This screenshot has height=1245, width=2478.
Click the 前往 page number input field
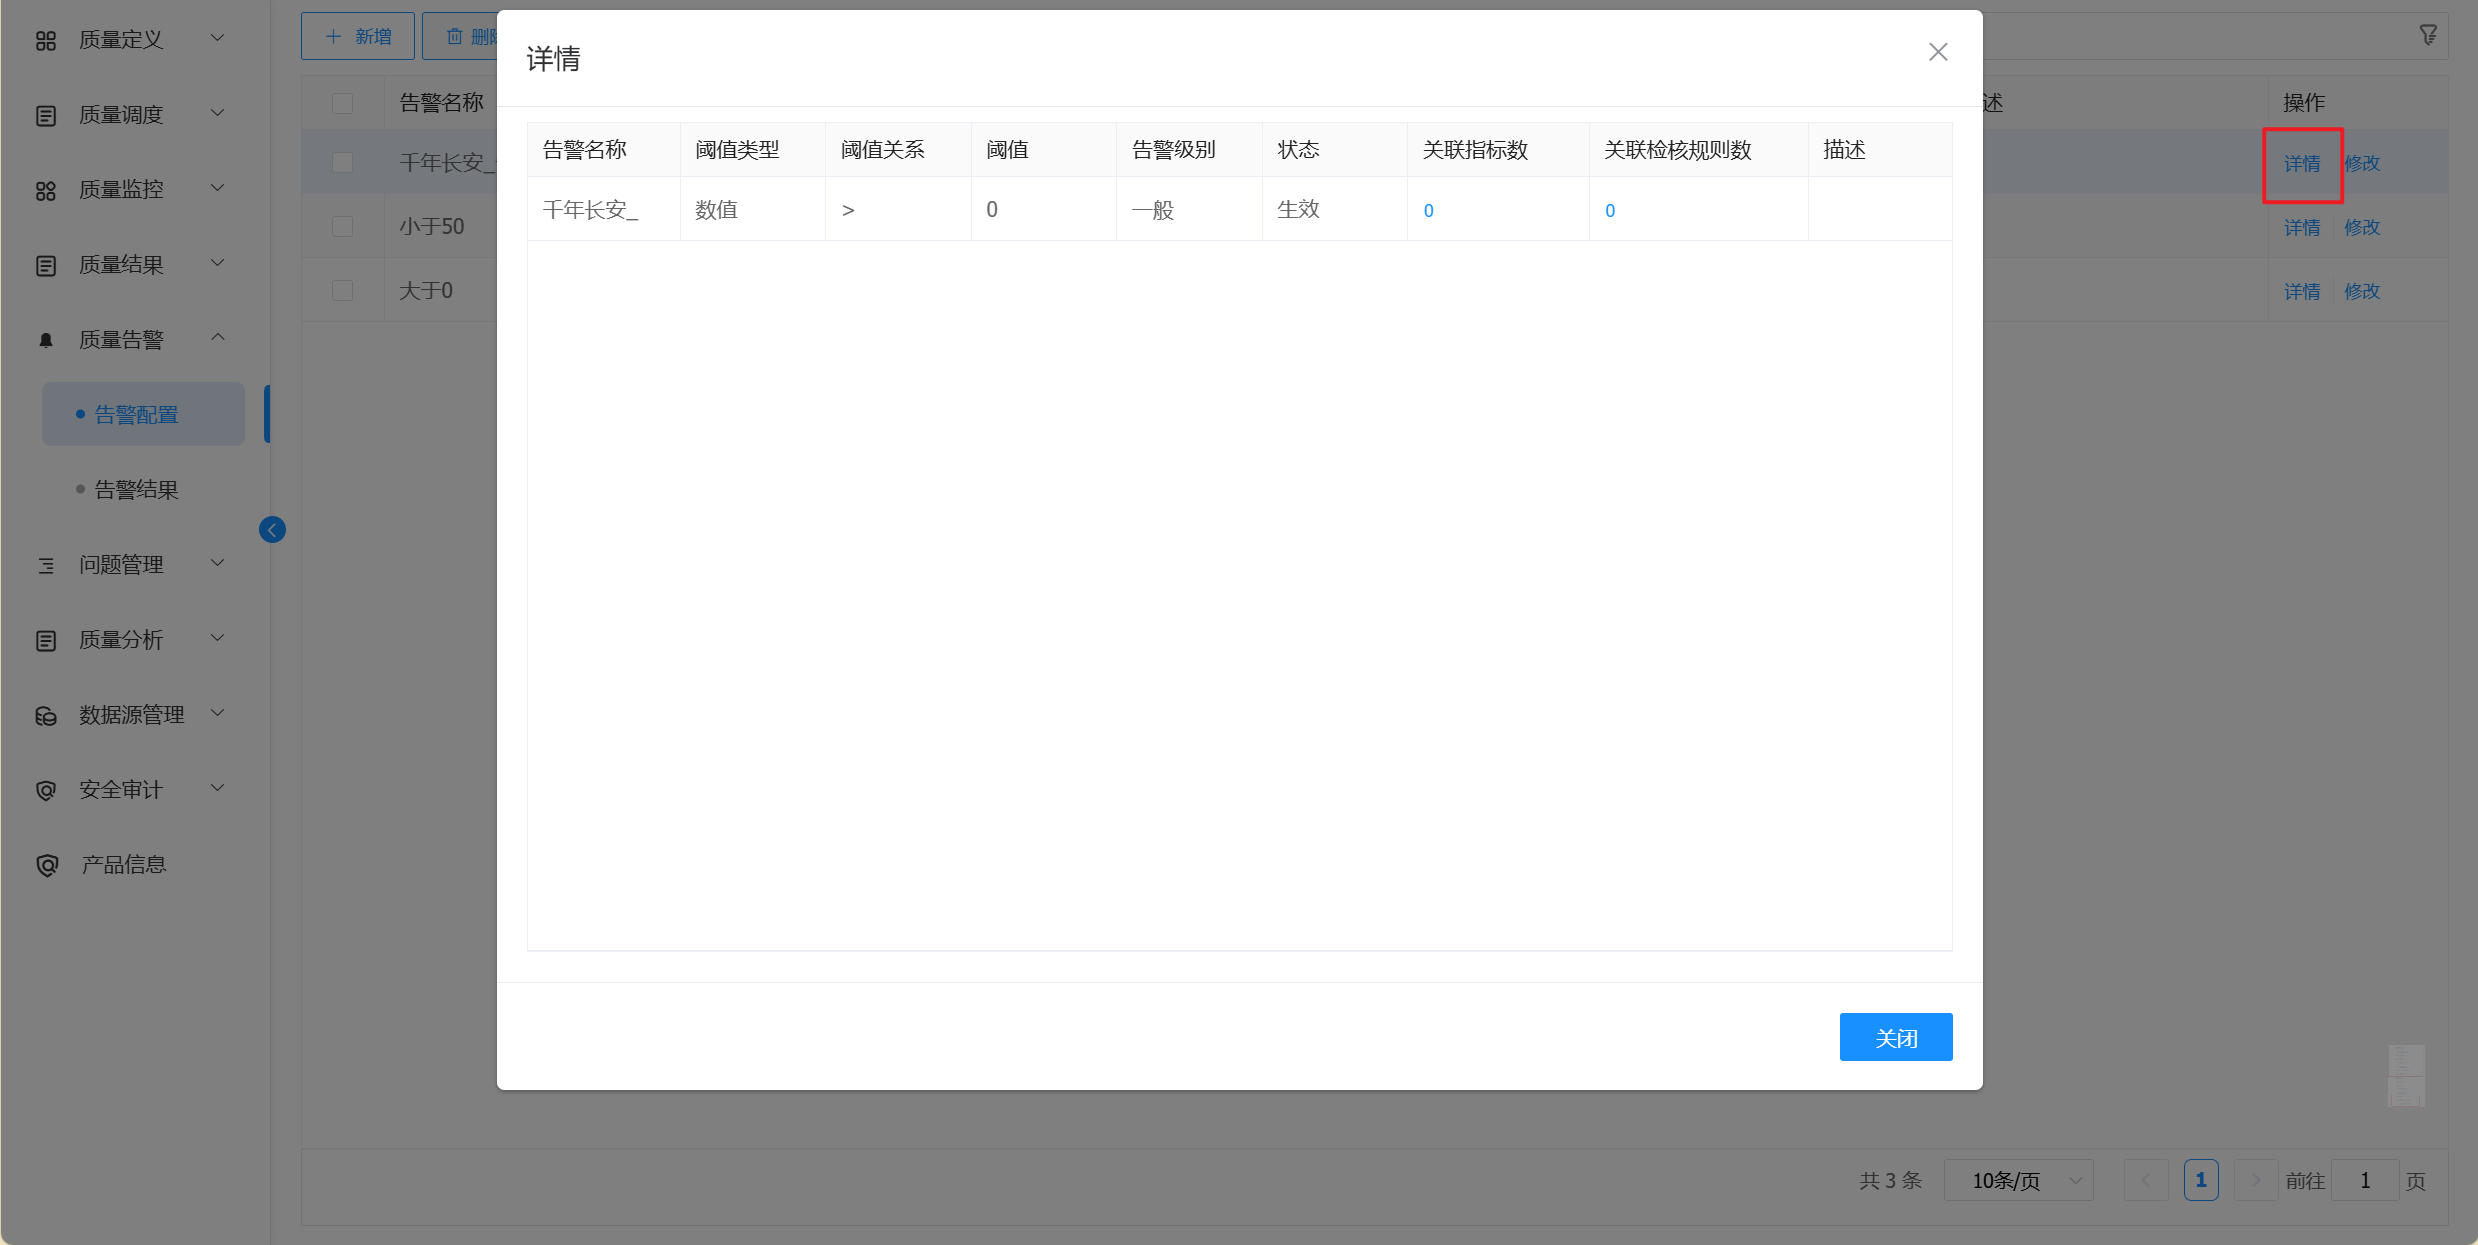2364,1181
